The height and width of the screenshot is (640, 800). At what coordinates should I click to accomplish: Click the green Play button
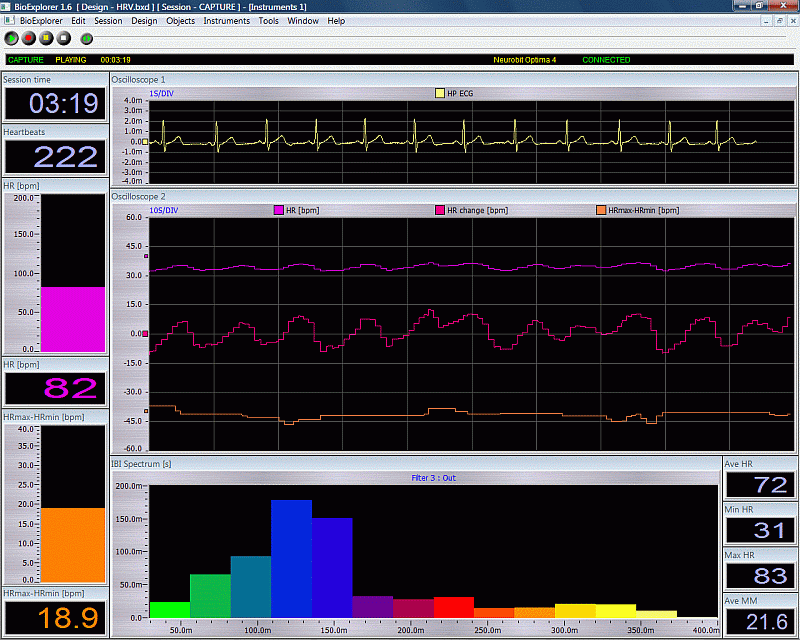(x=11, y=38)
